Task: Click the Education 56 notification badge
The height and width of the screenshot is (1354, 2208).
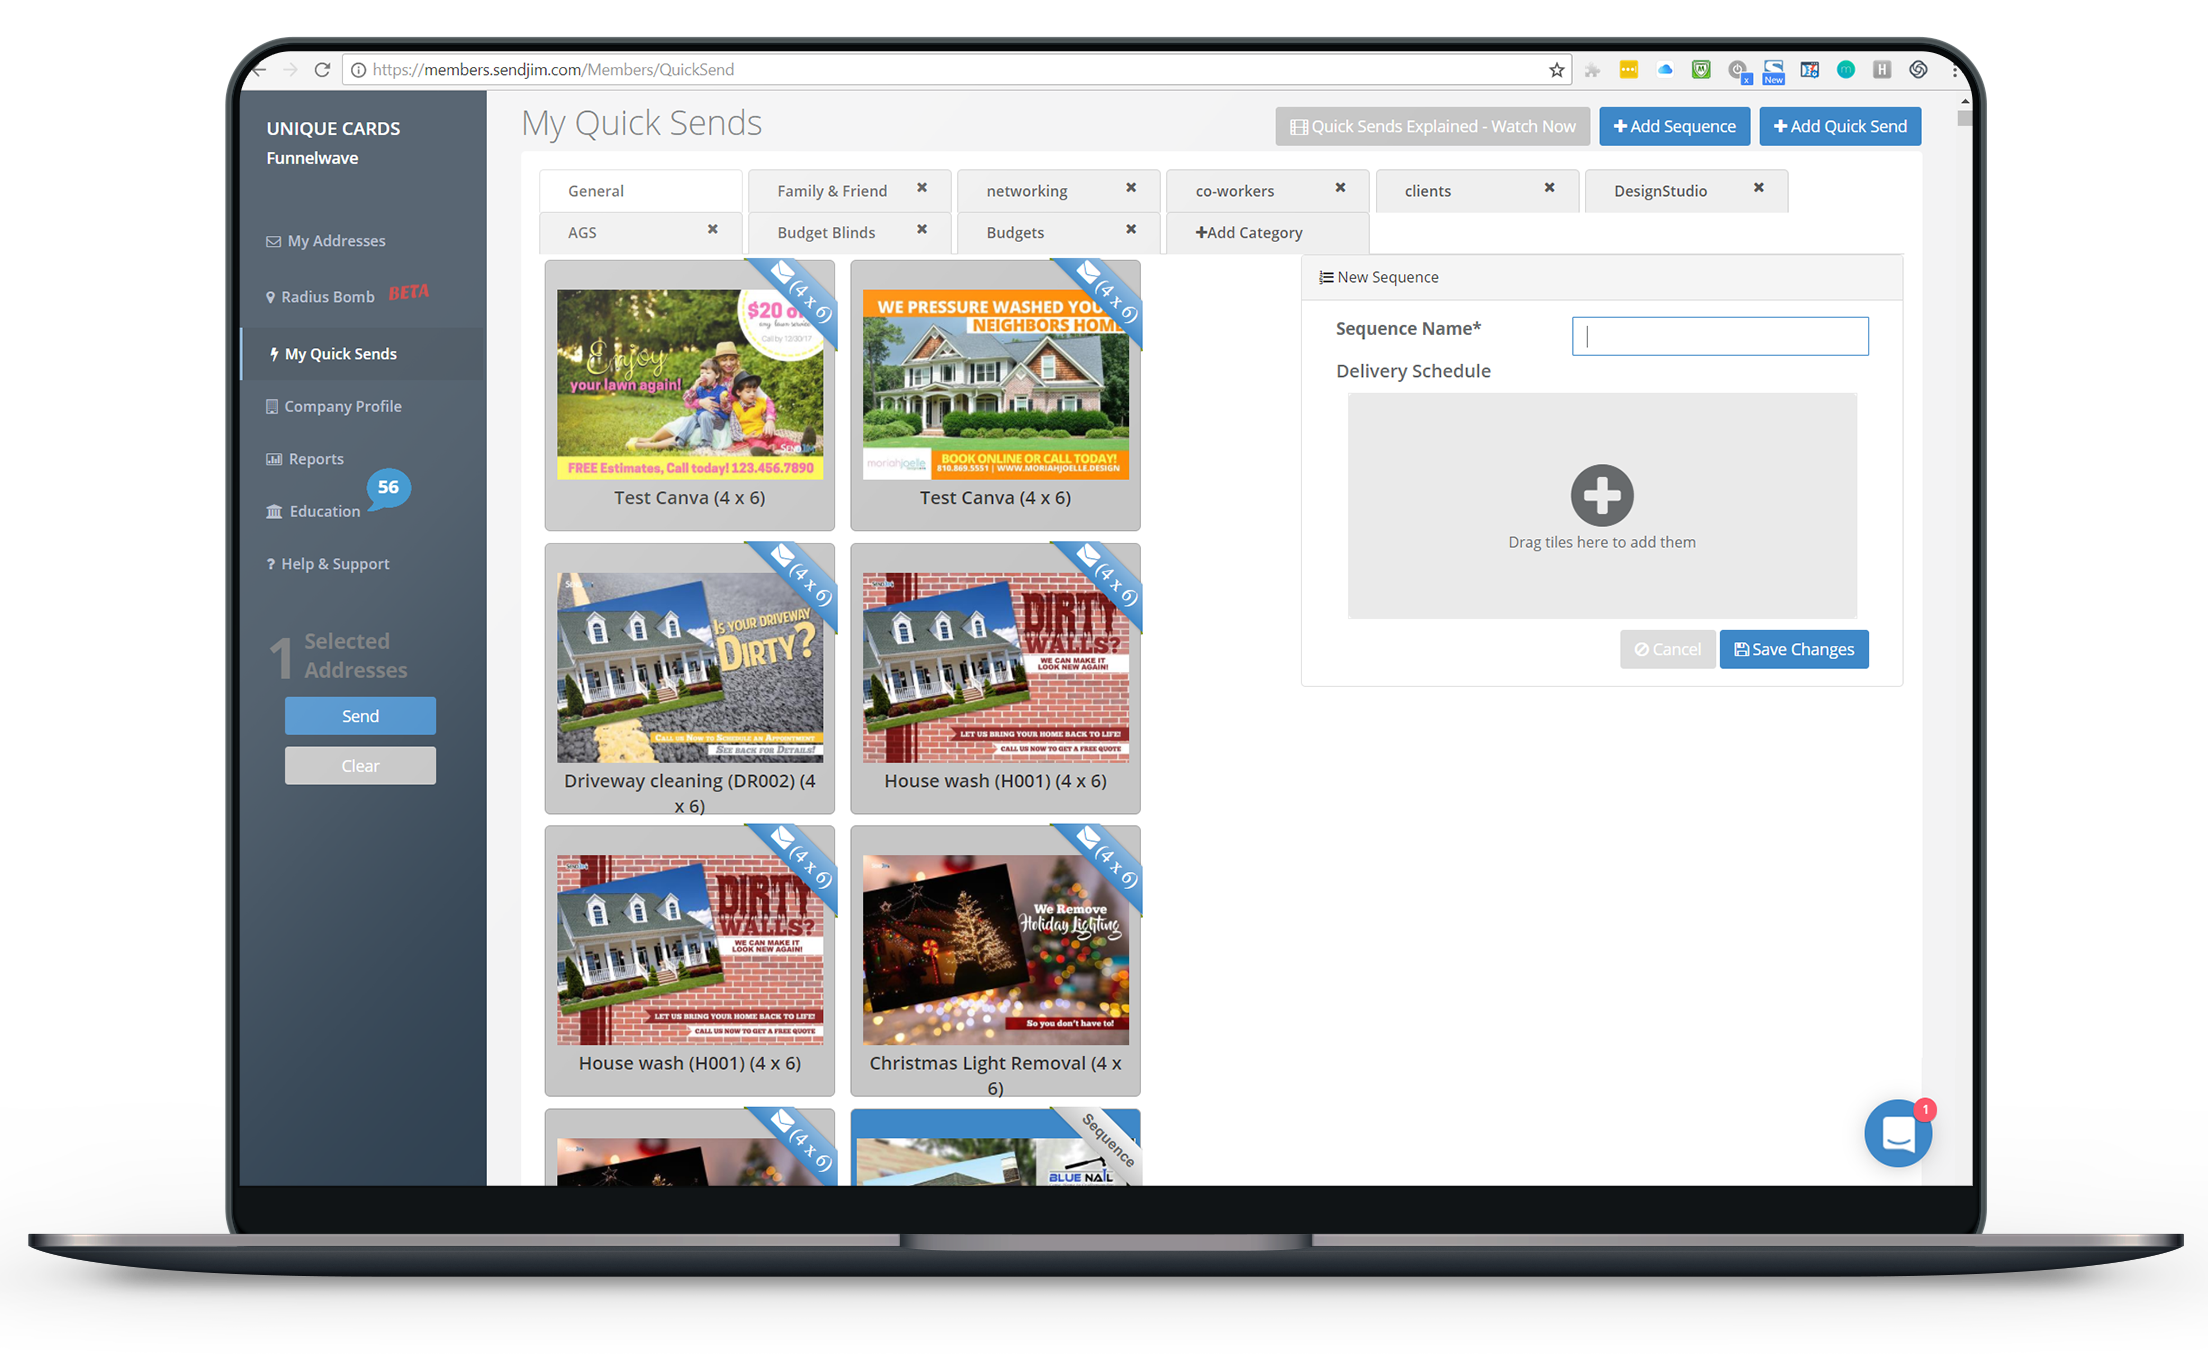Action: pyautogui.click(x=388, y=488)
